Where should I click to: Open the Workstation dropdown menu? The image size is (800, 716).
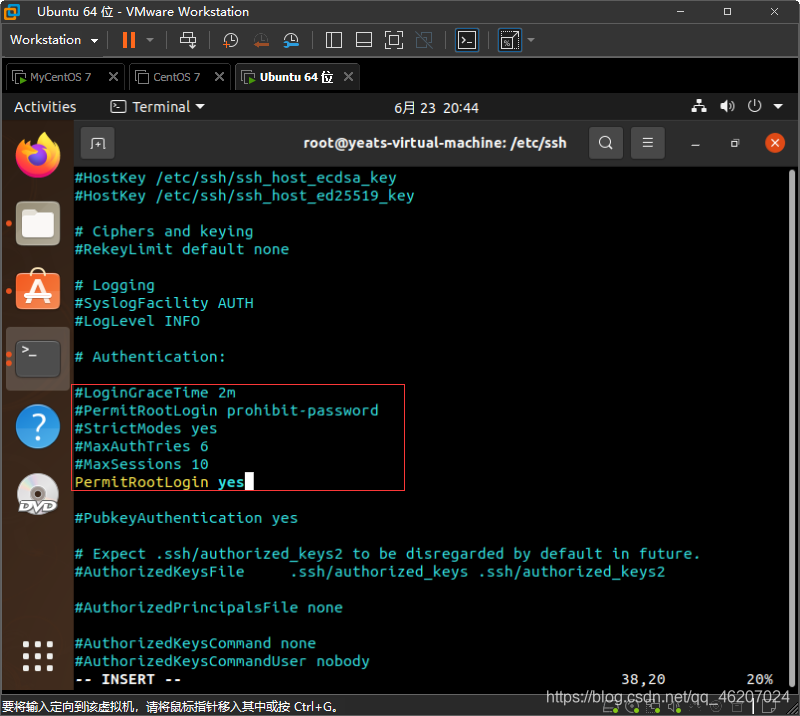(54, 40)
